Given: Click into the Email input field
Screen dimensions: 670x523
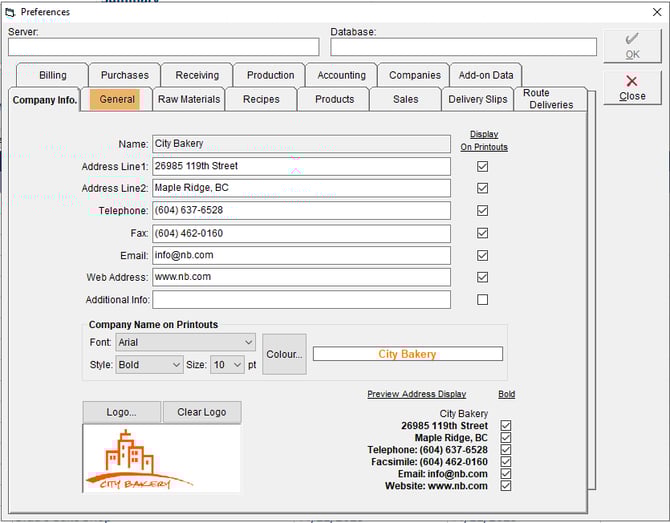Looking at the screenshot, I should click(x=301, y=255).
